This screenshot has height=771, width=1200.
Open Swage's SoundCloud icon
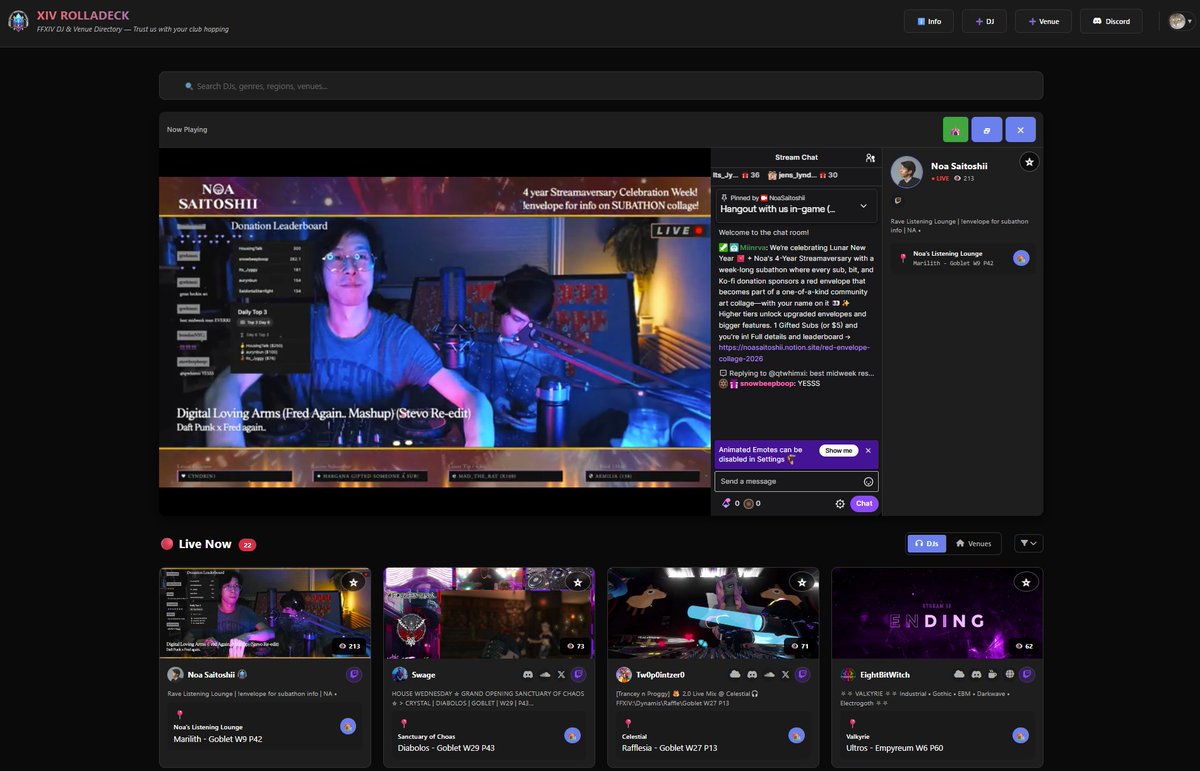pyautogui.click(x=545, y=675)
